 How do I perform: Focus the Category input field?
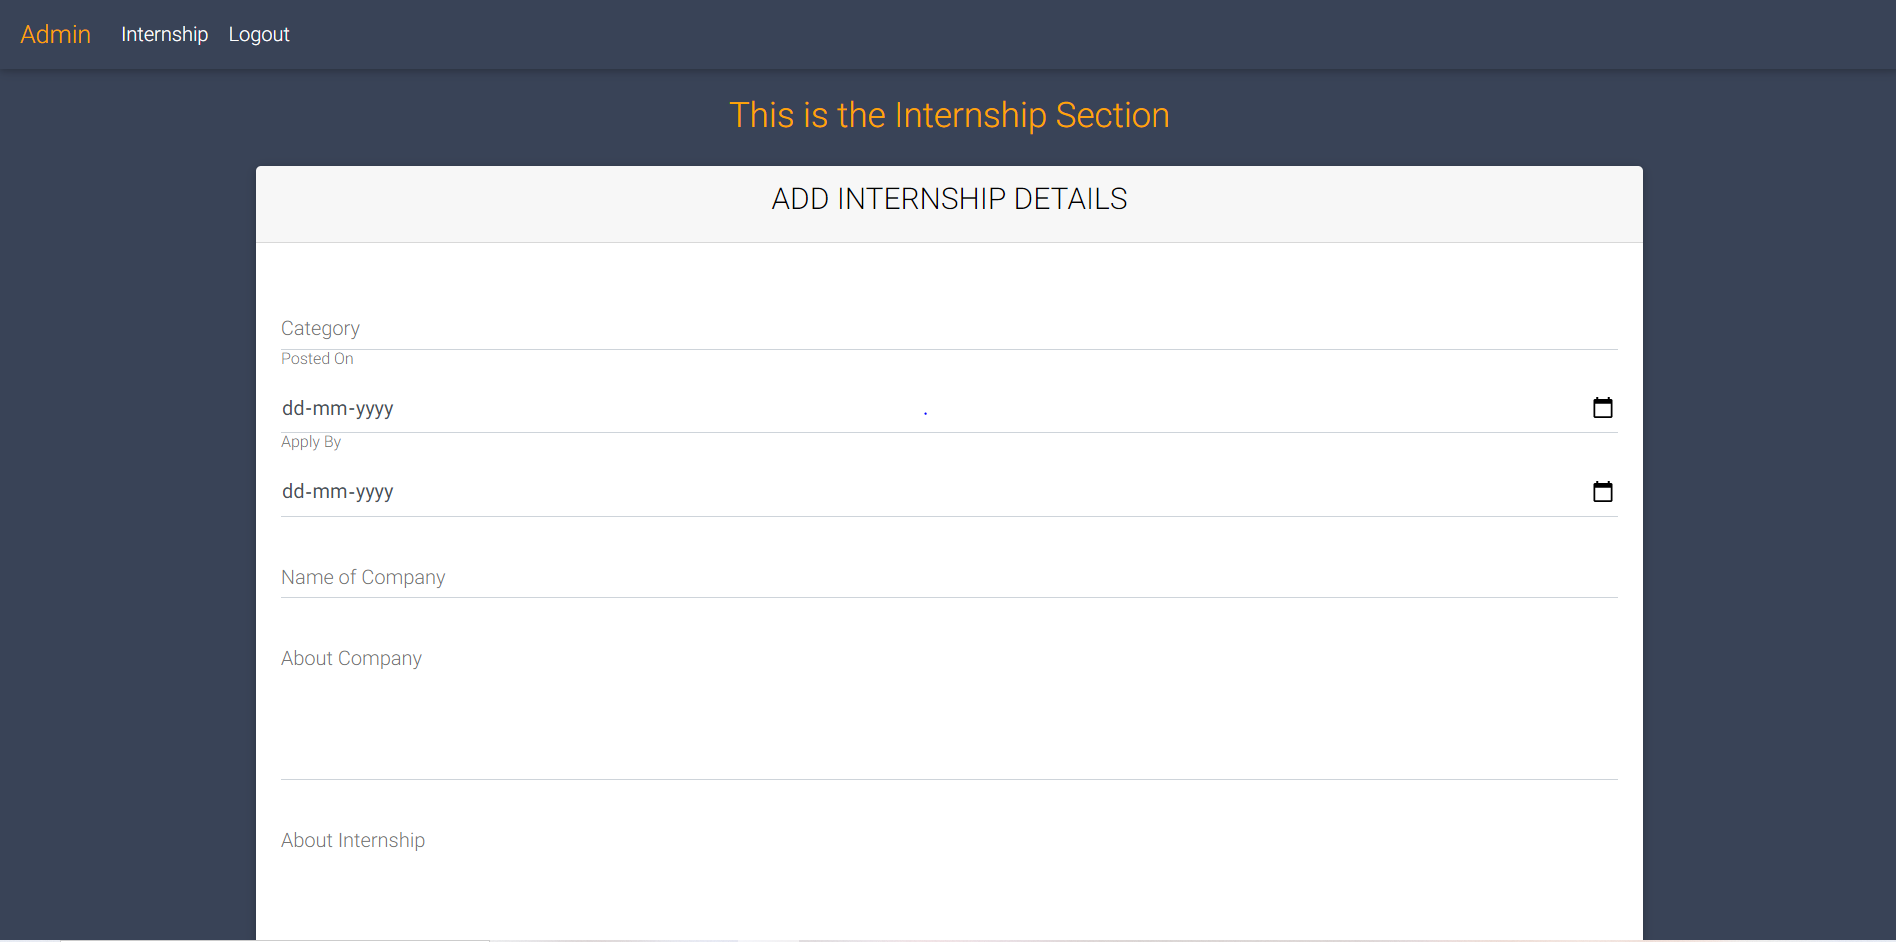948,329
